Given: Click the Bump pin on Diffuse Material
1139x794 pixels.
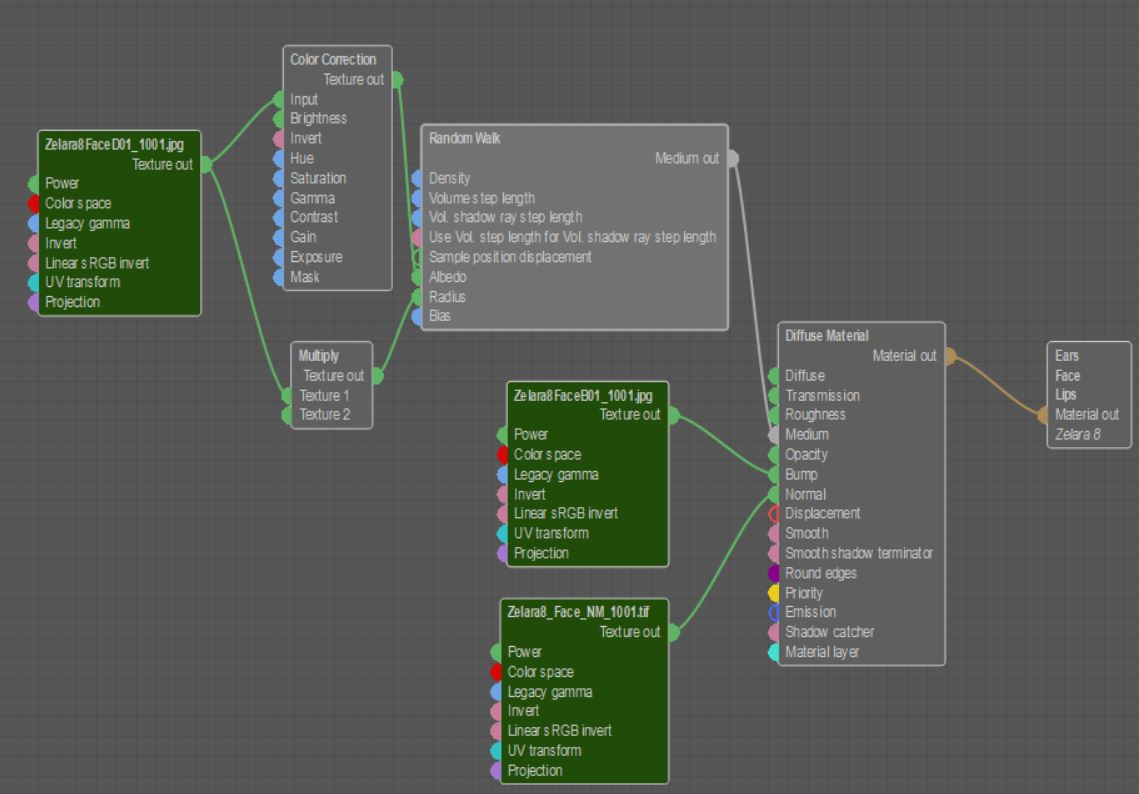Looking at the screenshot, I should [774, 474].
